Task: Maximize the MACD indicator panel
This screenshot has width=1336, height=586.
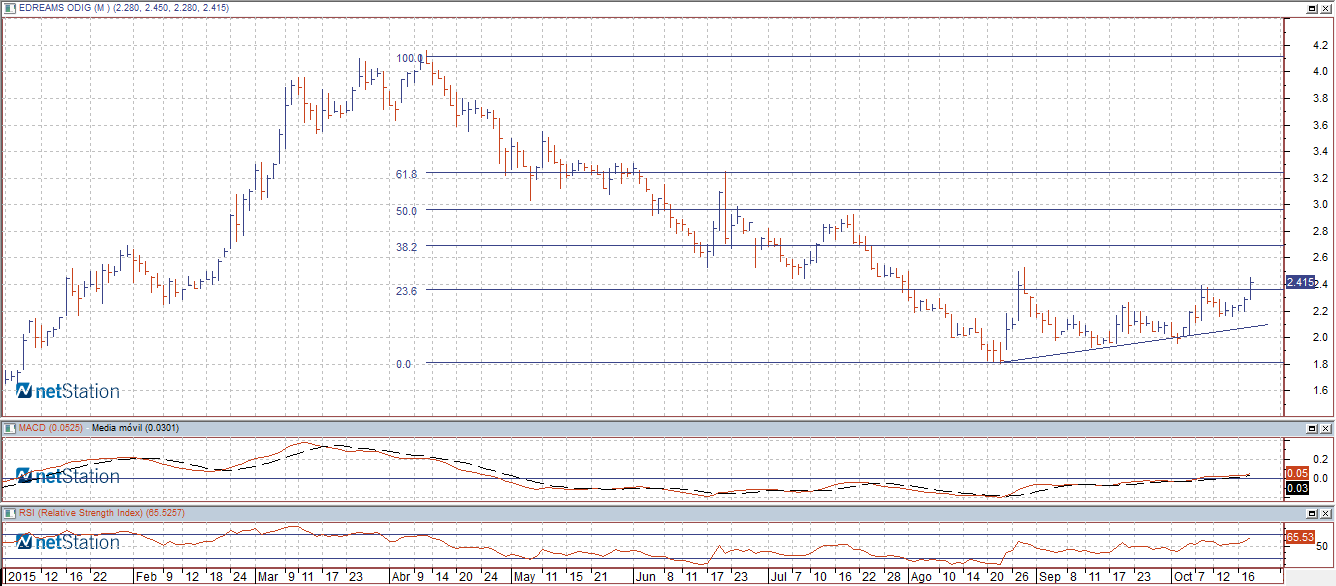Action: pyautogui.click(x=1311, y=428)
